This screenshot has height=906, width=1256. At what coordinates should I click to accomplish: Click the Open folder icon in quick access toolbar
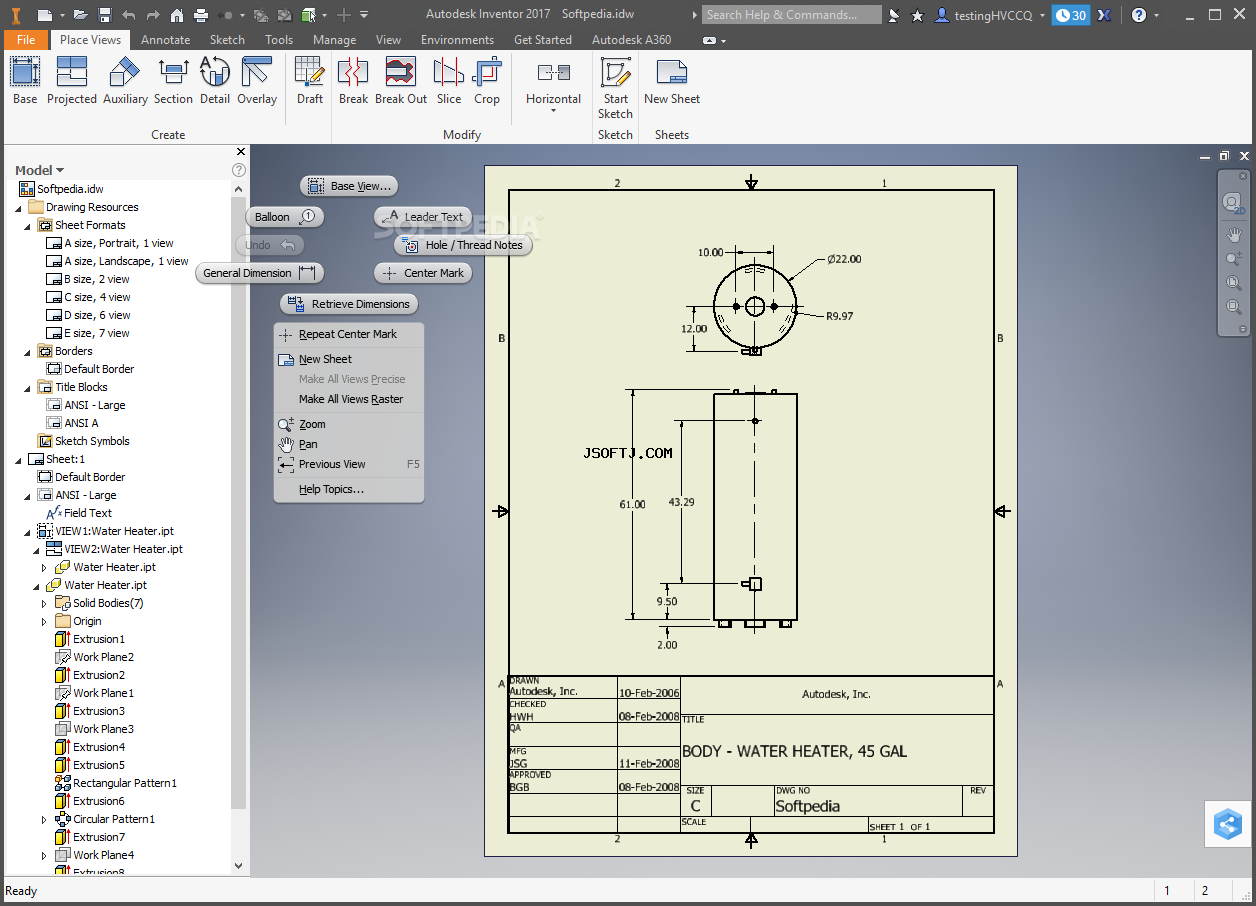[x=80, y=15]
